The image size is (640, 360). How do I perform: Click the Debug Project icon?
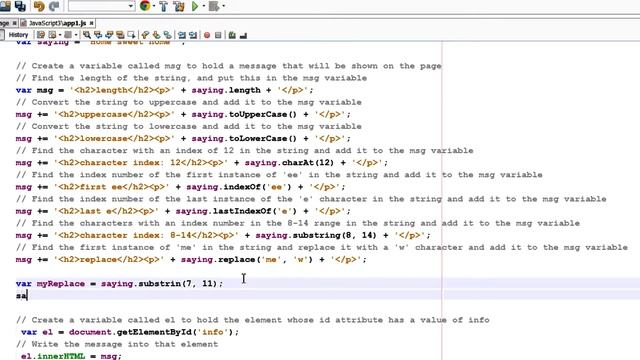point(214,6)
